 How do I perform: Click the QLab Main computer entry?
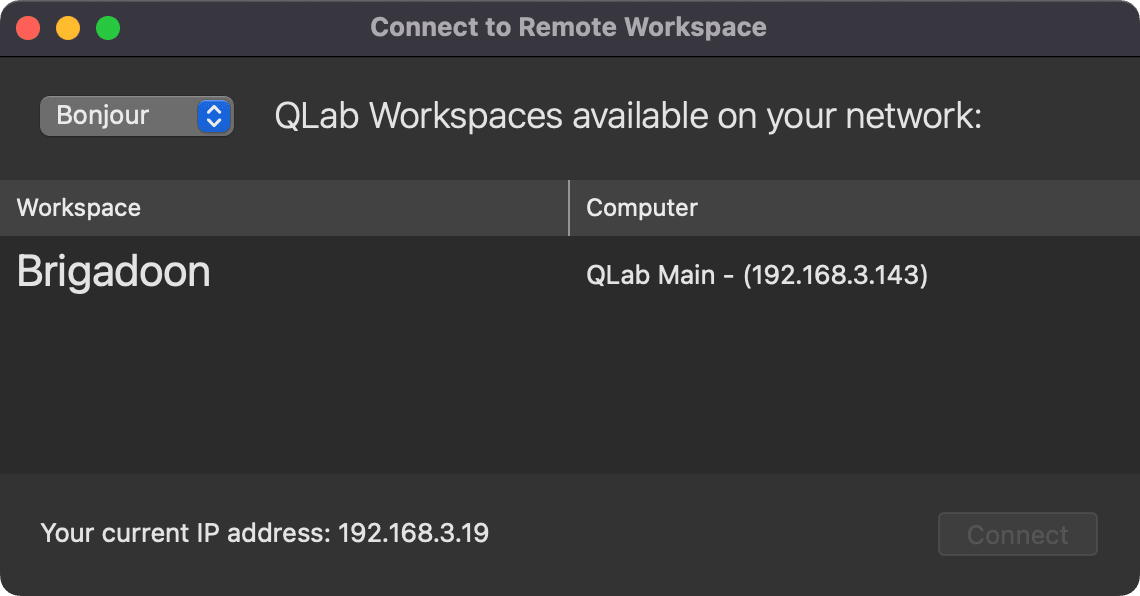[757, 274]
